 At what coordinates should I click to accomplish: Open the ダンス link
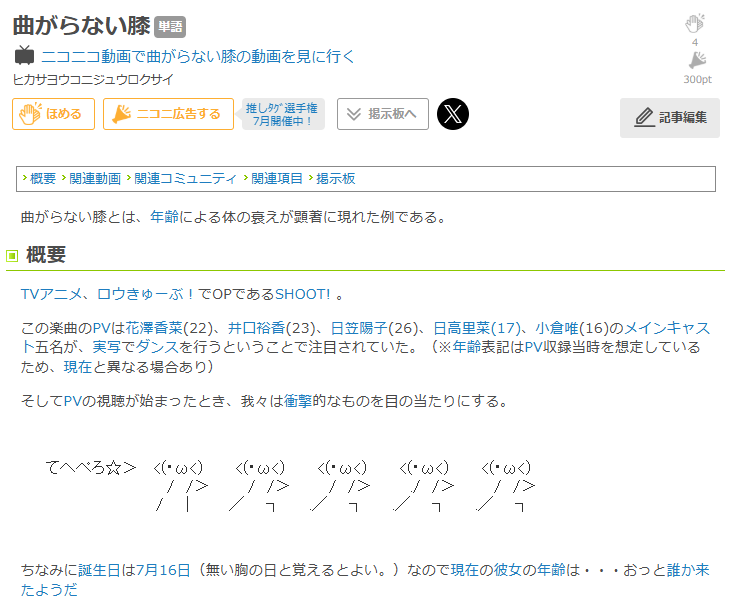coord(157,347)
